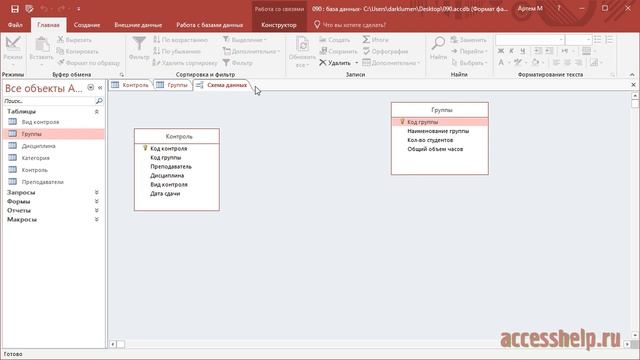Expand the Формы group
The image size is (640, 360).
(97, 201)
